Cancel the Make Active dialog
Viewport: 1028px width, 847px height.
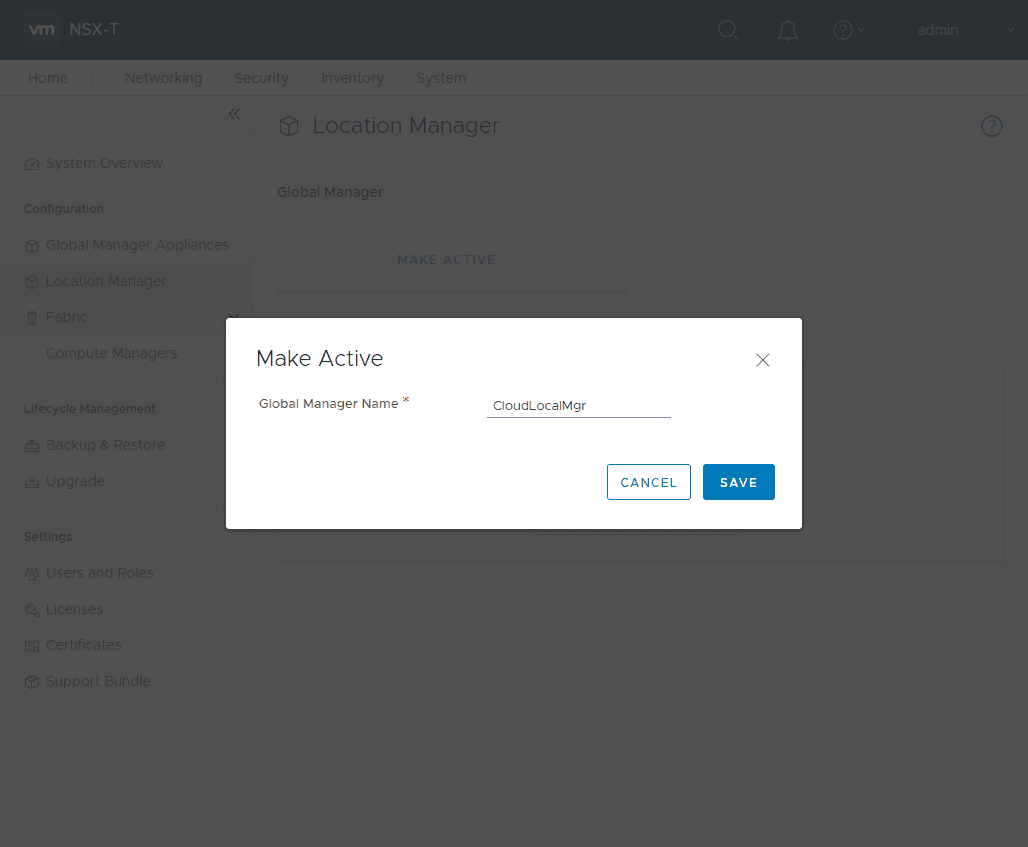(x=648, y=481)
